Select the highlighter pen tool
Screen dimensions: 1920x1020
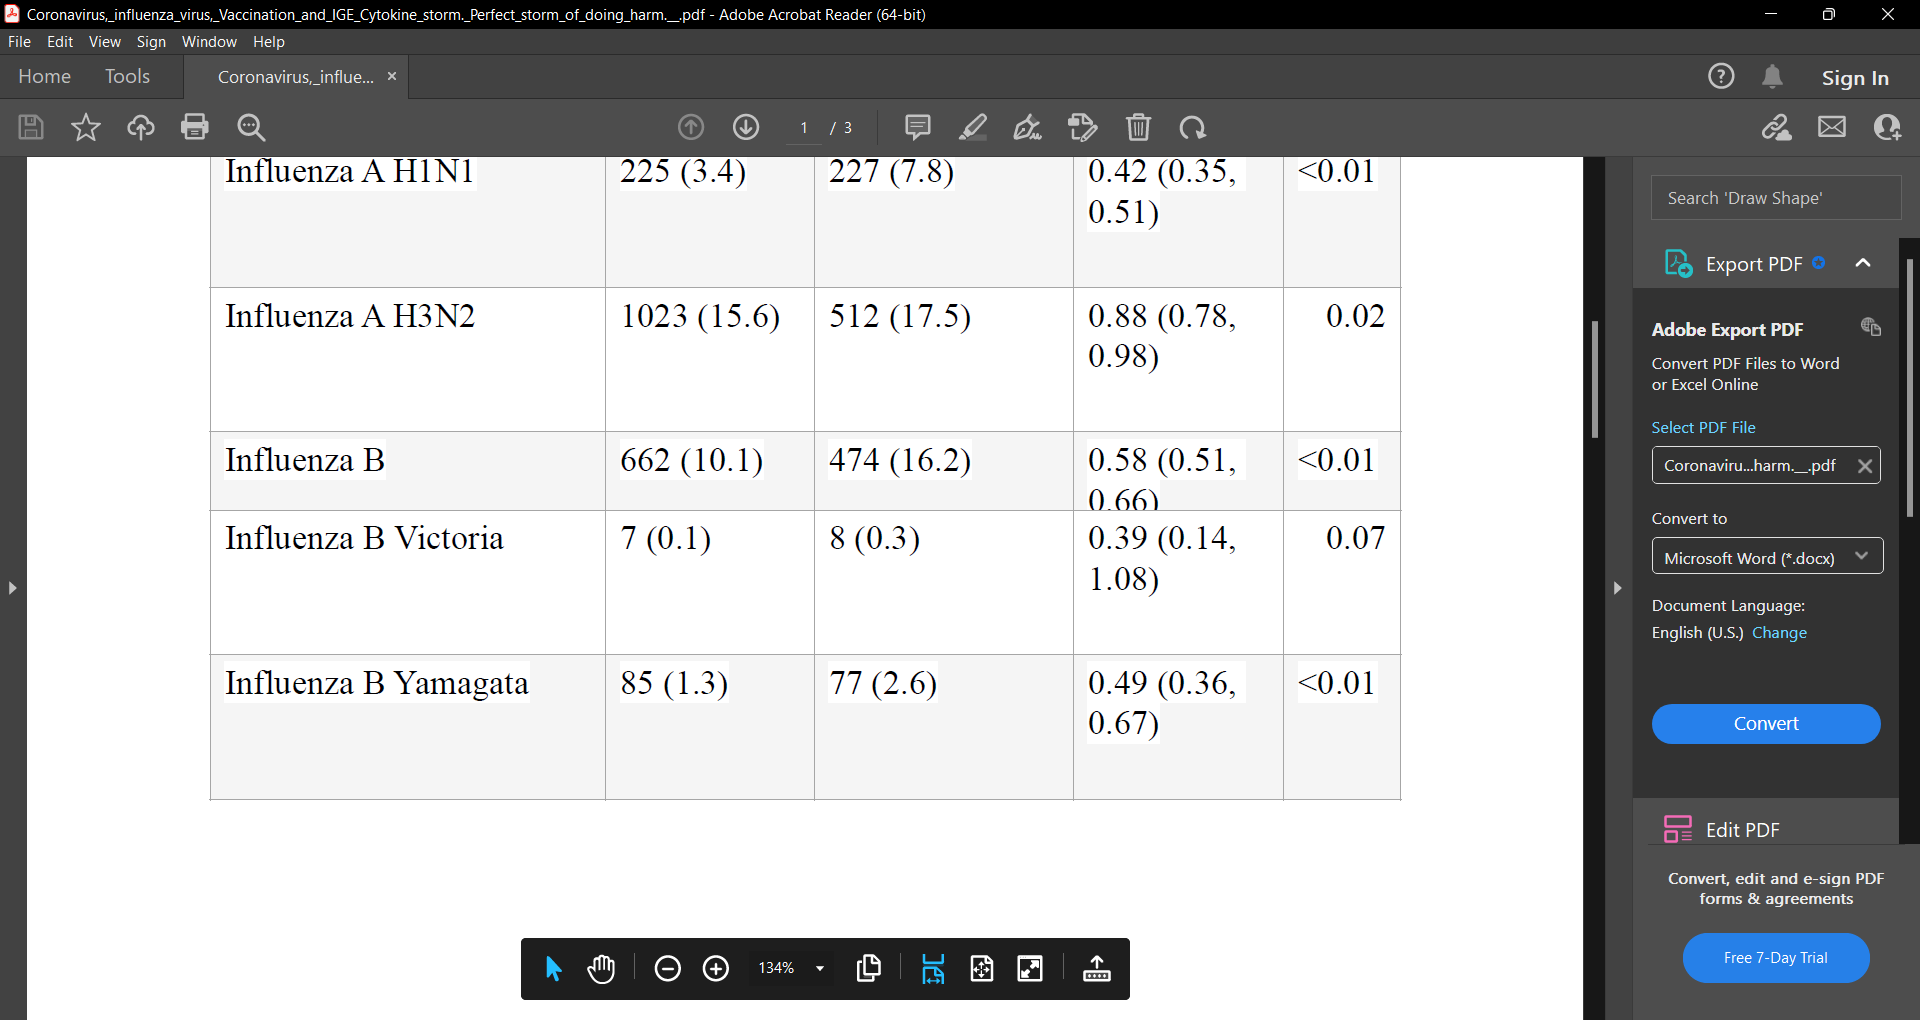pyautogui.click(x=973, y=127)
